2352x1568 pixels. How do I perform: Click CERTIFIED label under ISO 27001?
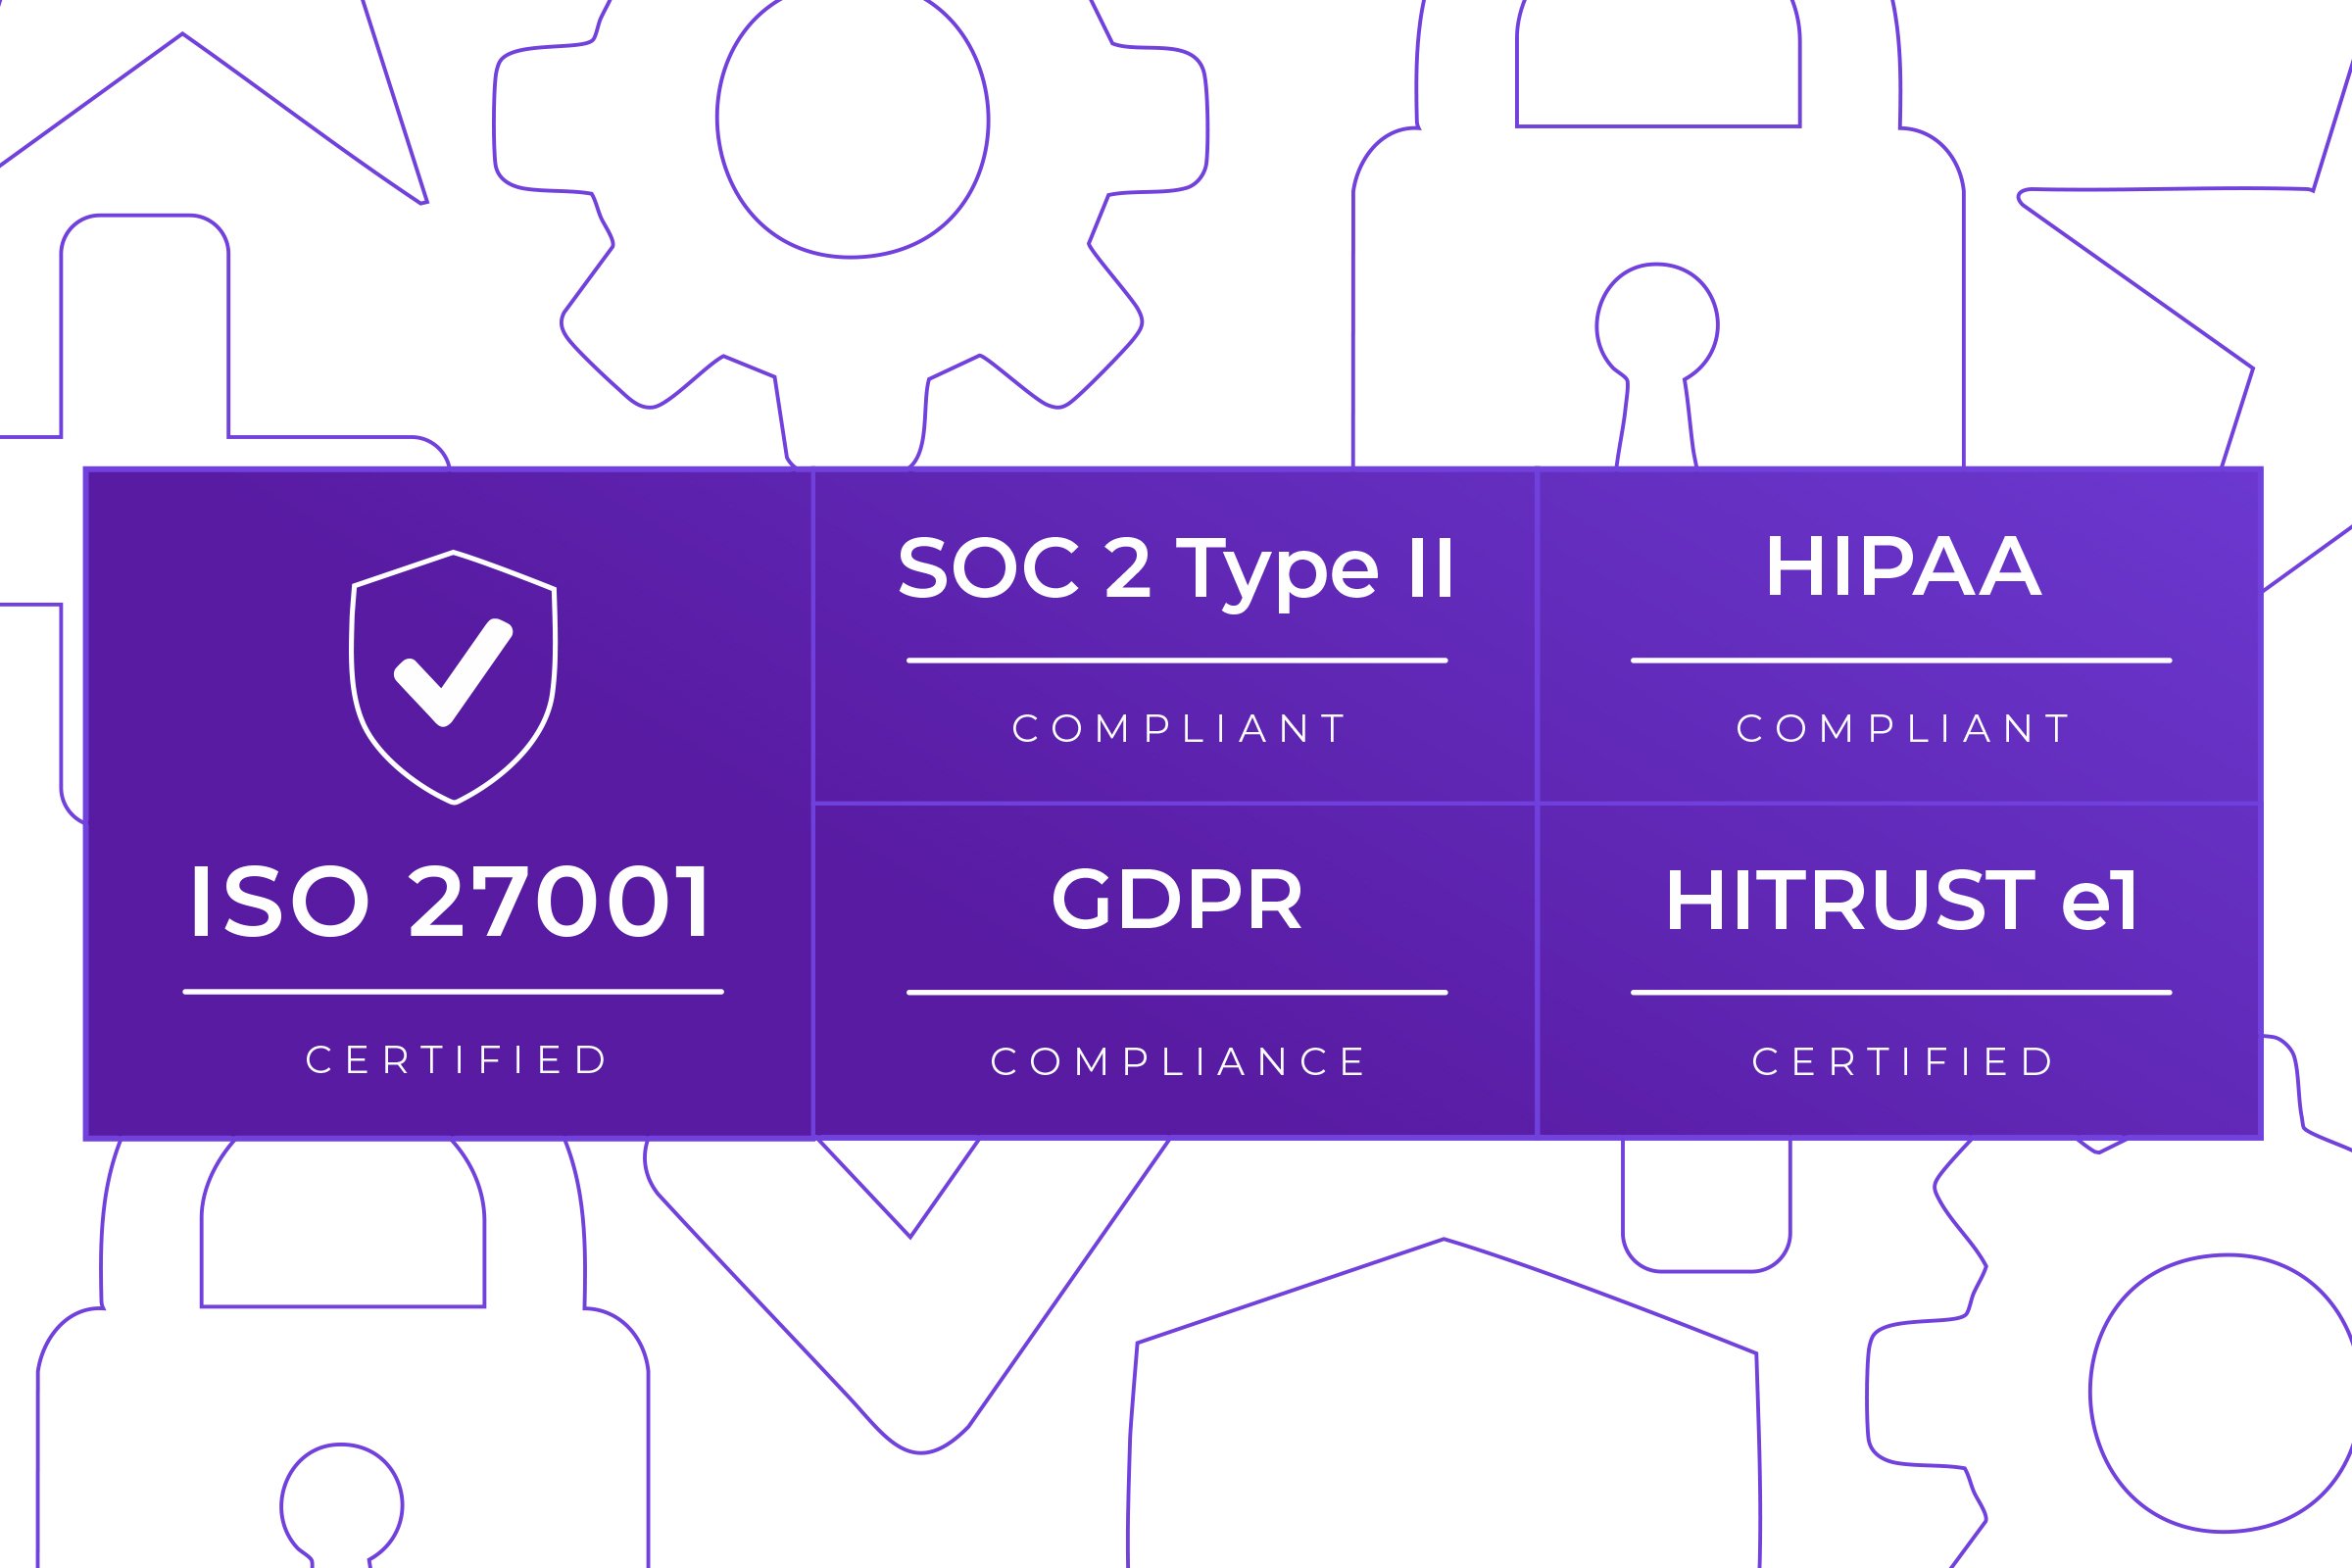[x=456, y=1060]
